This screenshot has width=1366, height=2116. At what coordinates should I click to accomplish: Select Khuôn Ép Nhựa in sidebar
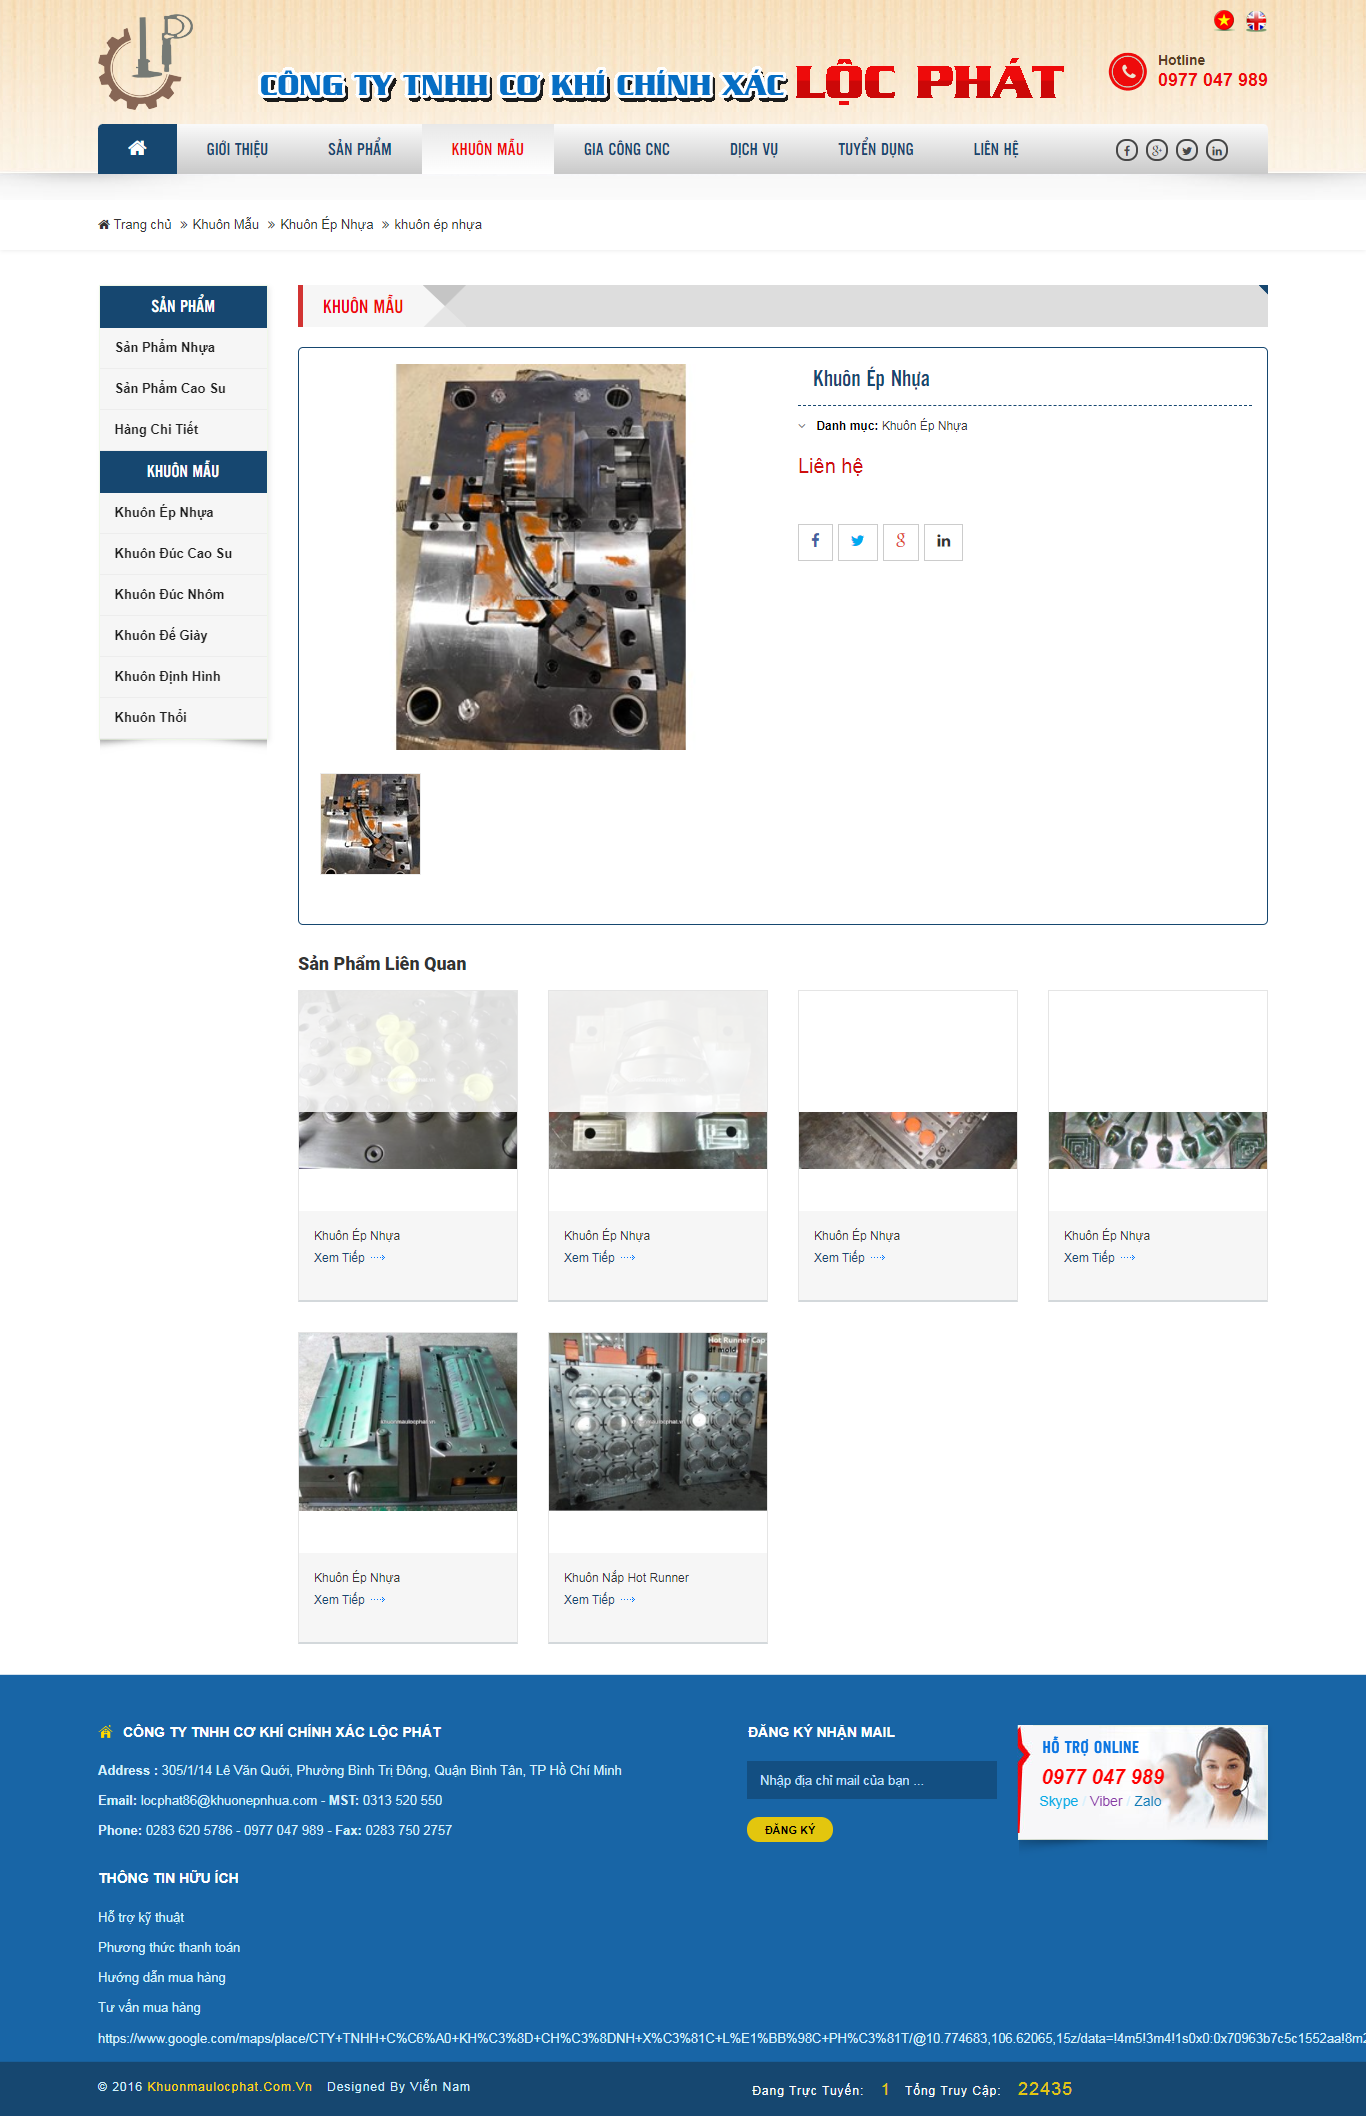(x=183, y=513)
